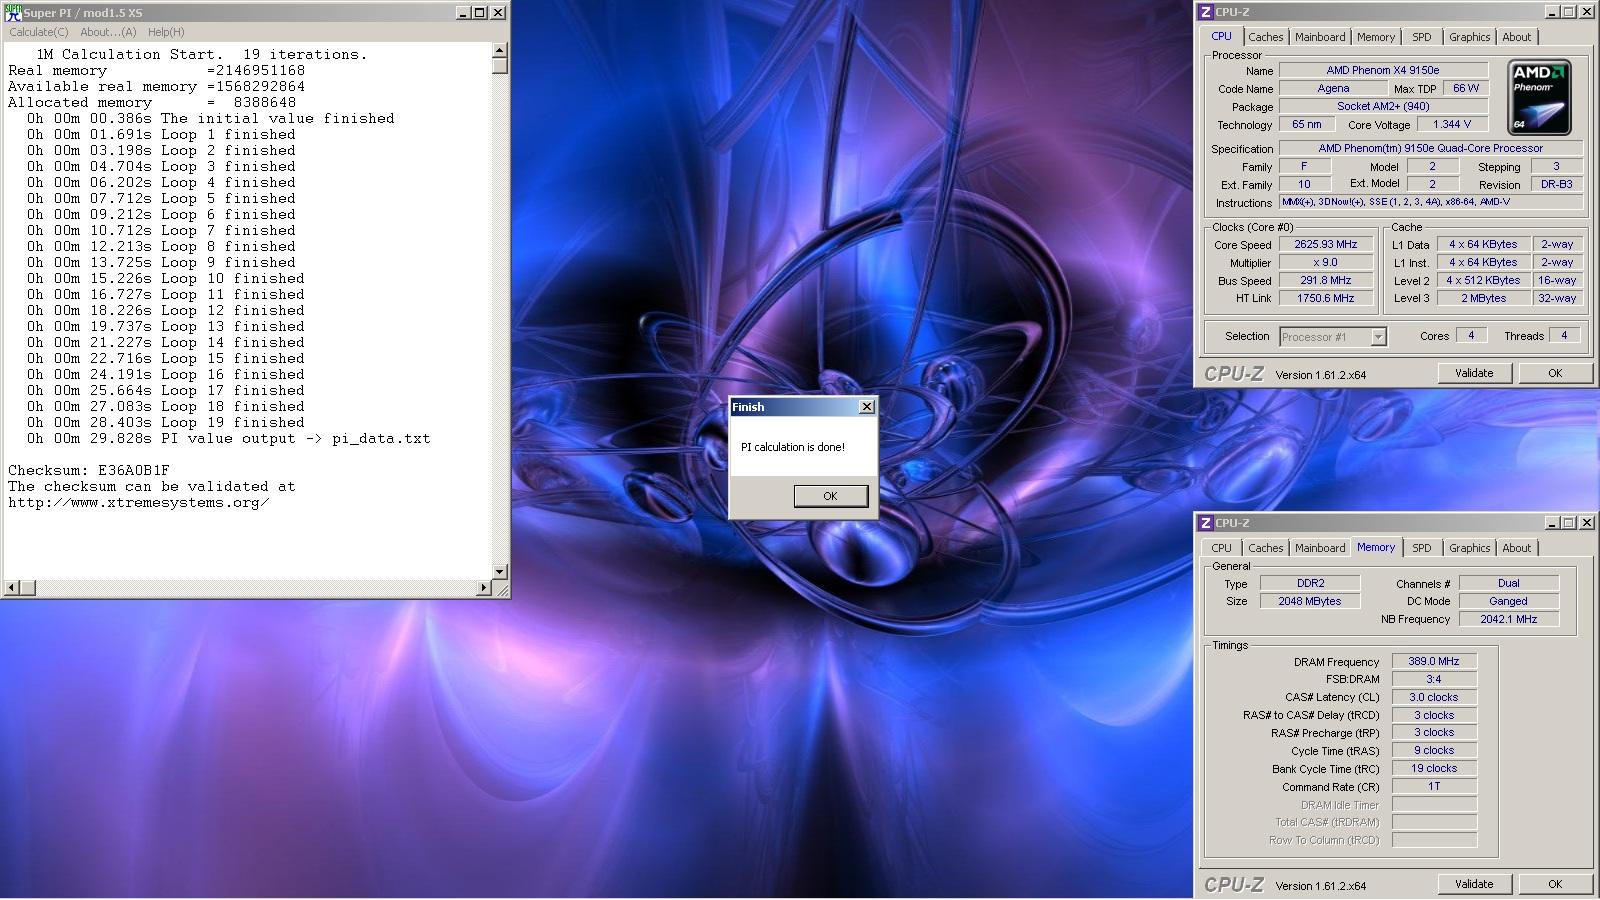Minimize the bottom CPU-Z window
1600x900 pixels.
click(1552, 523)
